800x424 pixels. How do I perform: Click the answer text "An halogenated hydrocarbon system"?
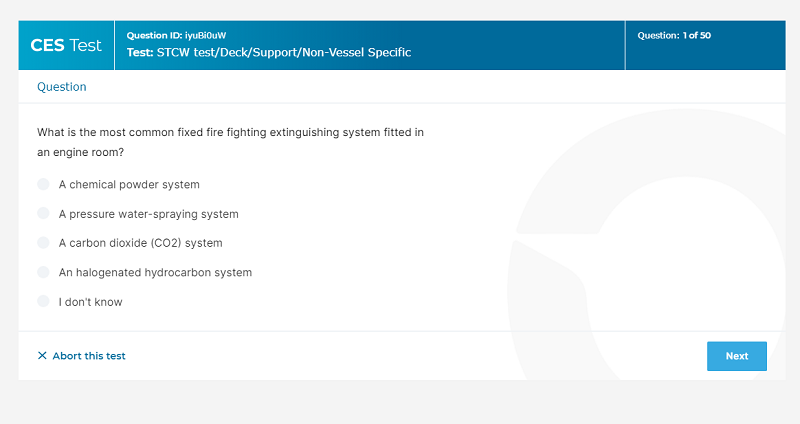pos(155,272)
